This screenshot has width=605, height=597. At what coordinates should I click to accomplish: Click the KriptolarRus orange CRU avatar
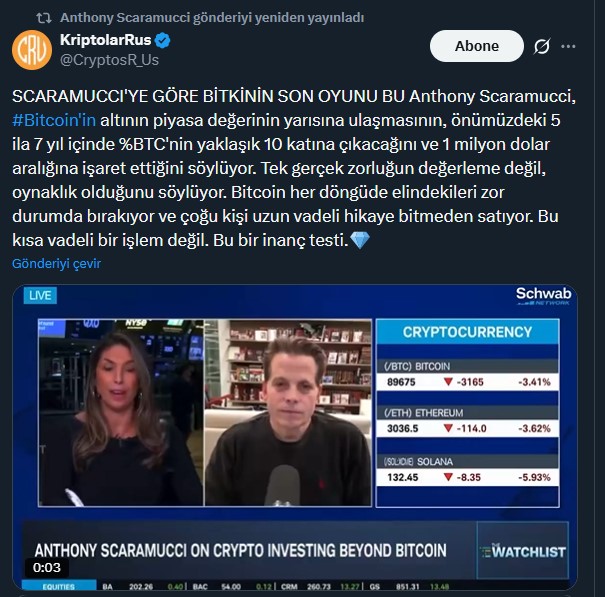(x=32, y=50)
